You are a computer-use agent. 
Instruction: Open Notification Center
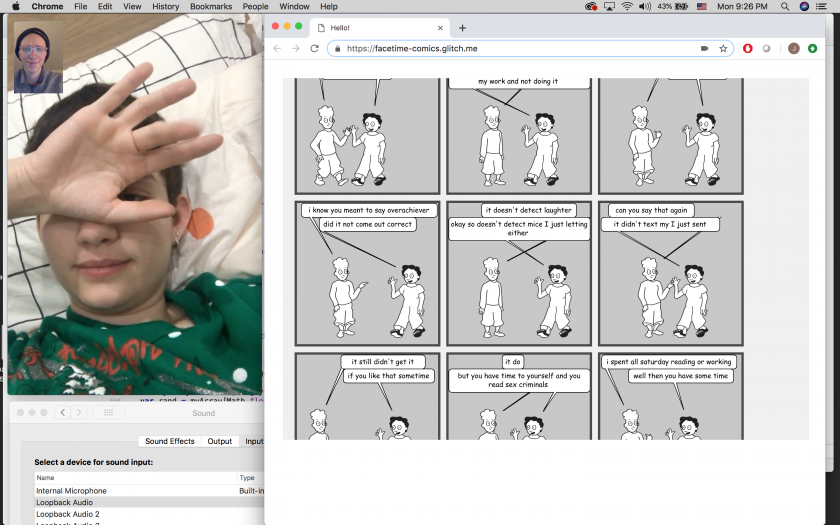coord(821,6)
